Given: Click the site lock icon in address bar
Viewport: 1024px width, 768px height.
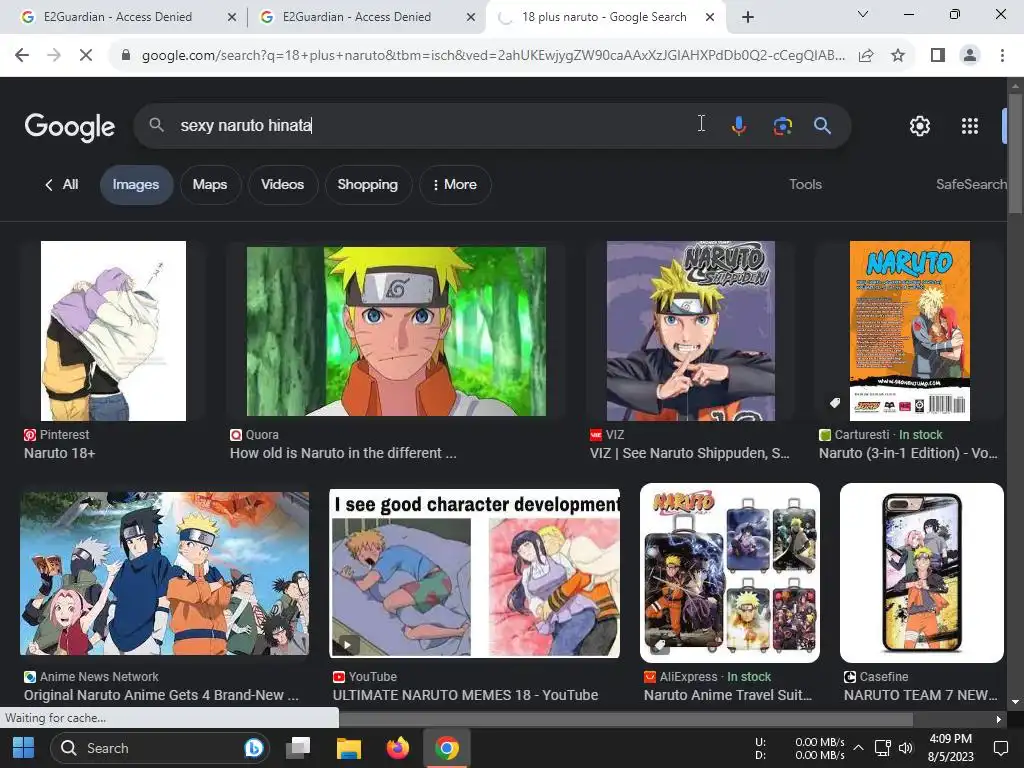Looking at the screenshot, I should 126,56.
